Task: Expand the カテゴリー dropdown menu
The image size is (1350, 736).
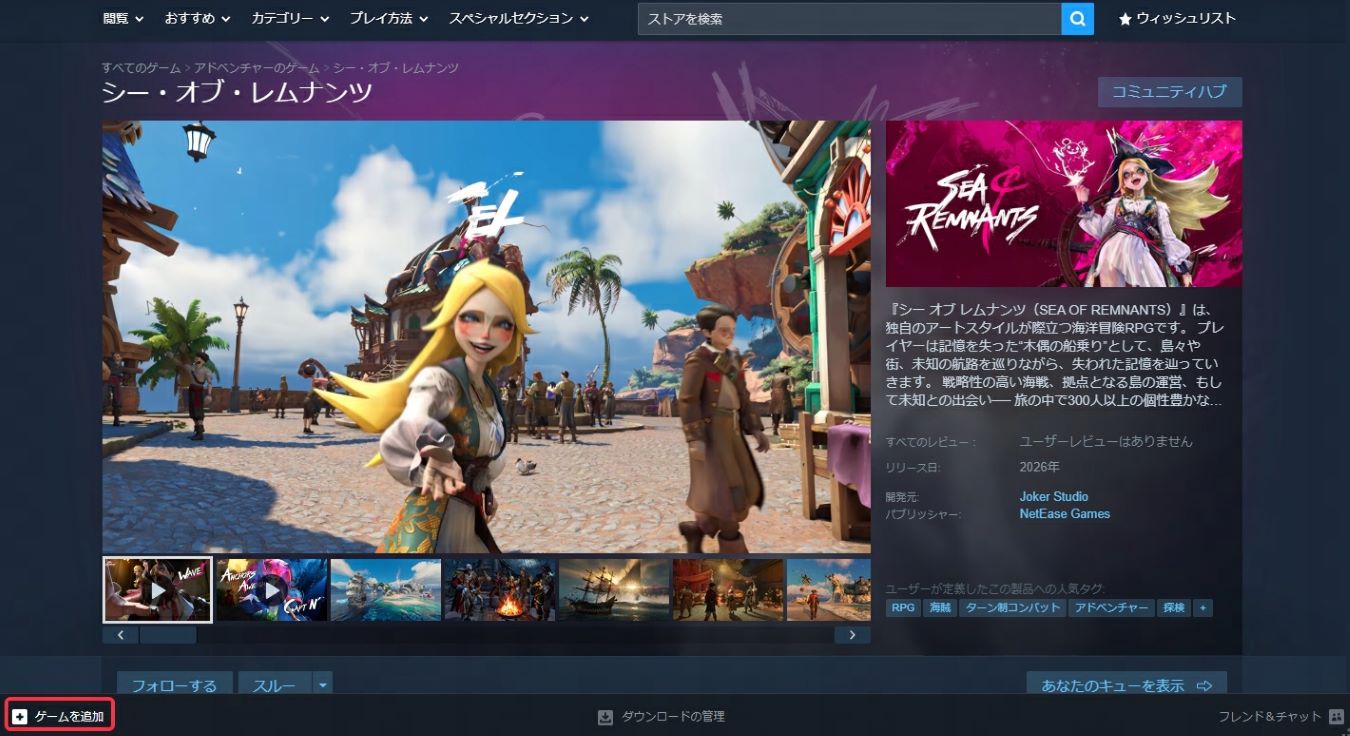Action: pyautogui.click(x=288, y=19)
